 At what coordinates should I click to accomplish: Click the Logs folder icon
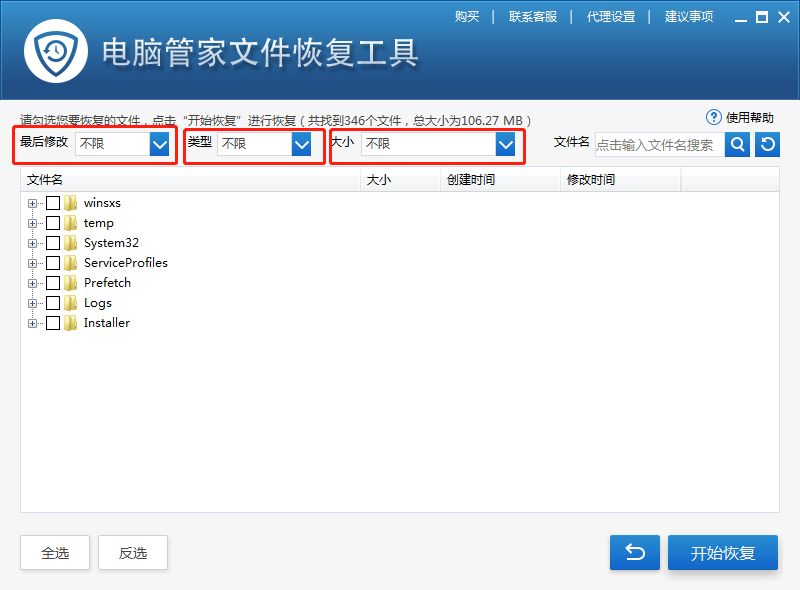pyautogui.click(x=70, y=303)
